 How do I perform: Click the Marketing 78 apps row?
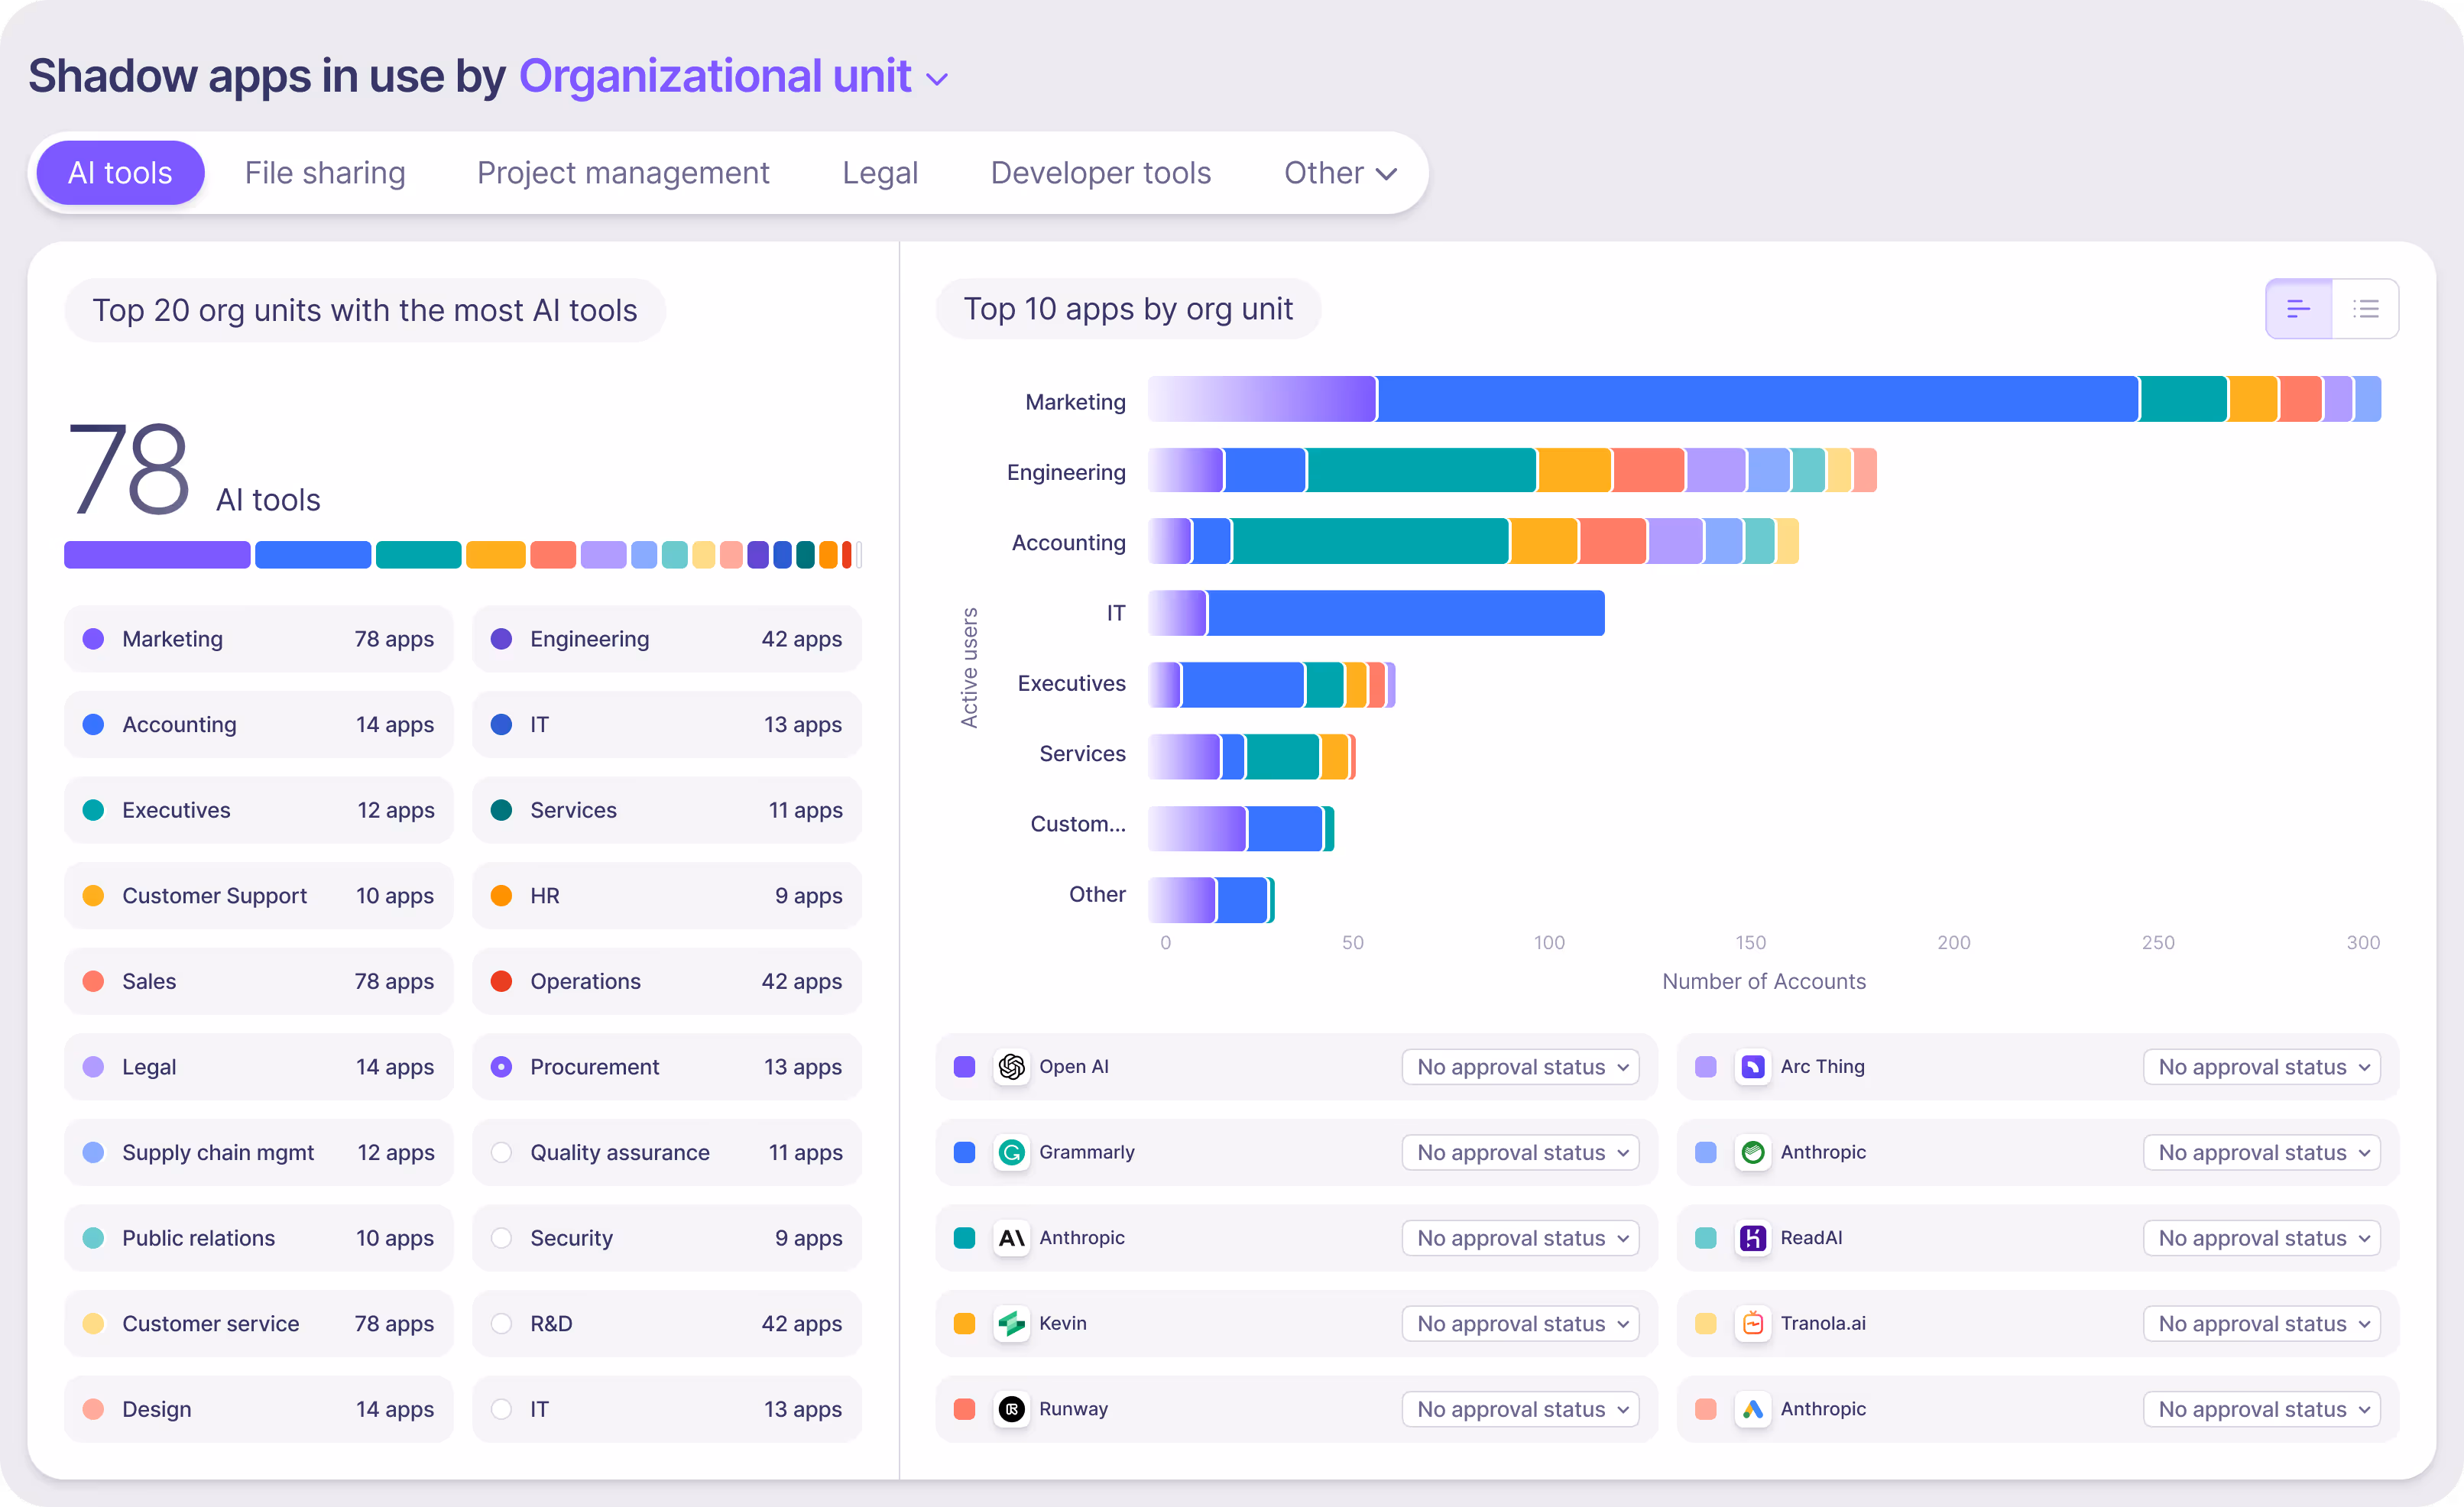(258, 639)
